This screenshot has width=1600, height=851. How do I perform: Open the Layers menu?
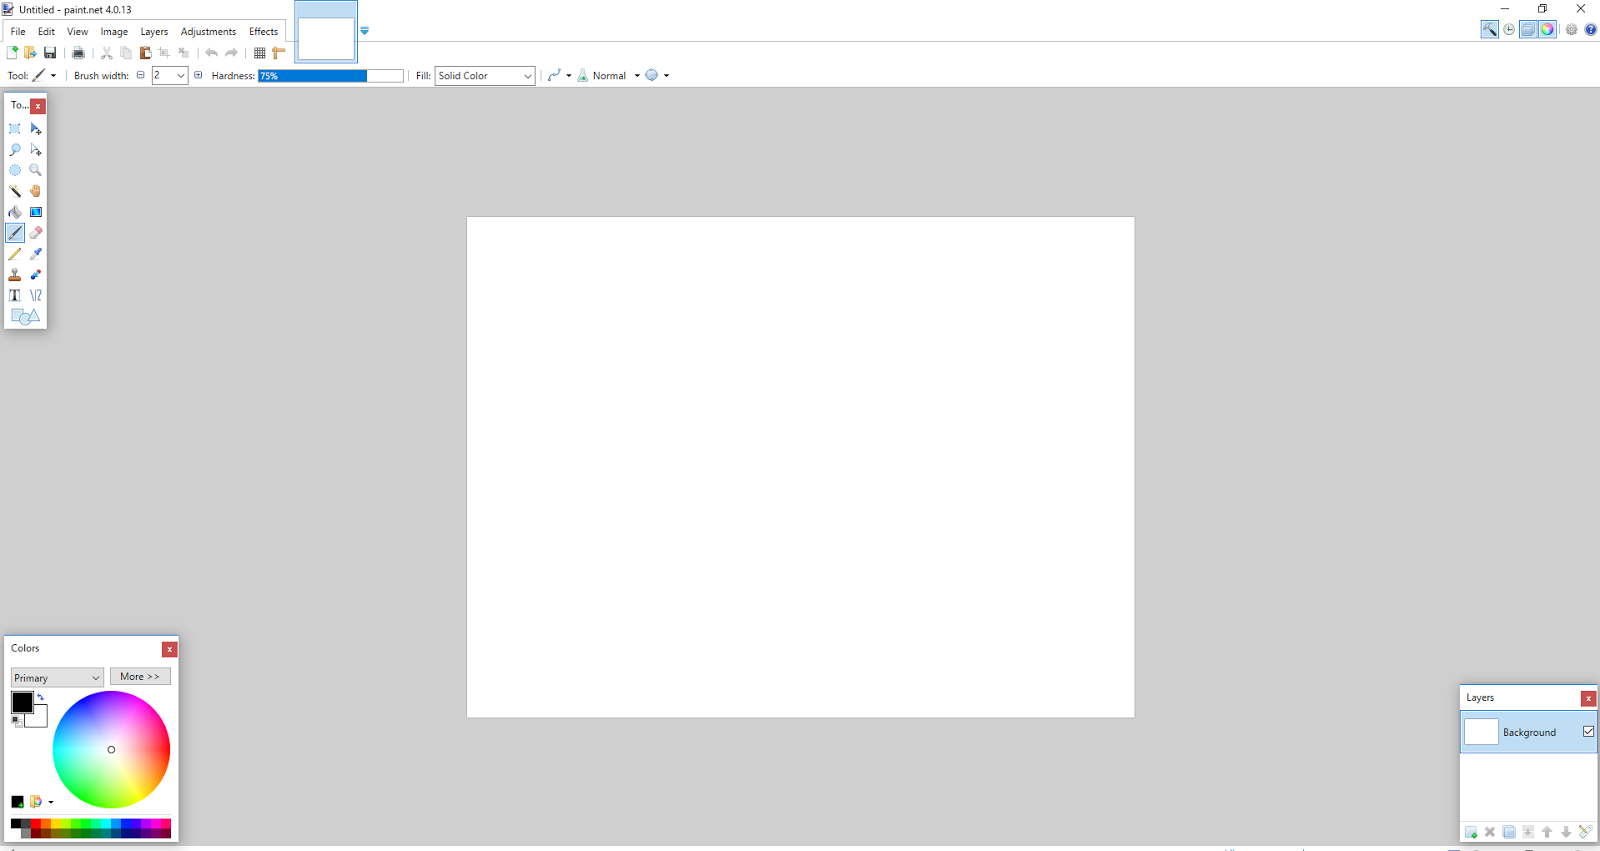(154, 31)
